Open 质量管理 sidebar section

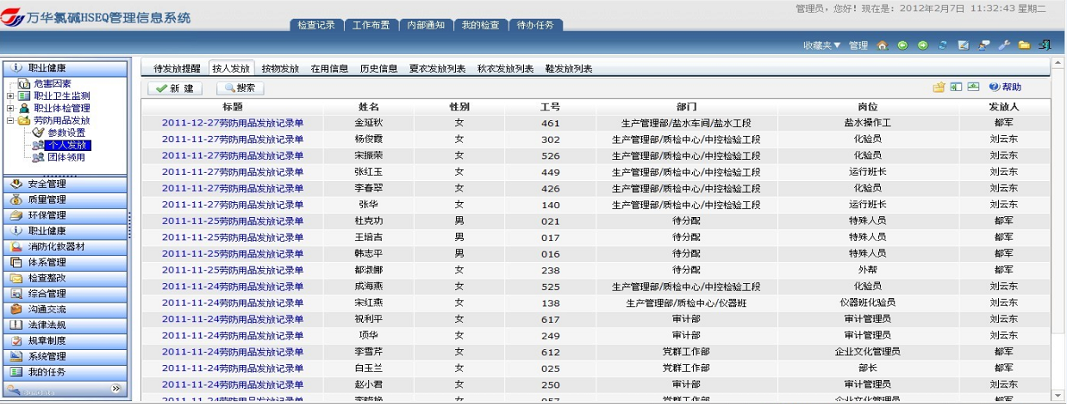tap(65, 200)
